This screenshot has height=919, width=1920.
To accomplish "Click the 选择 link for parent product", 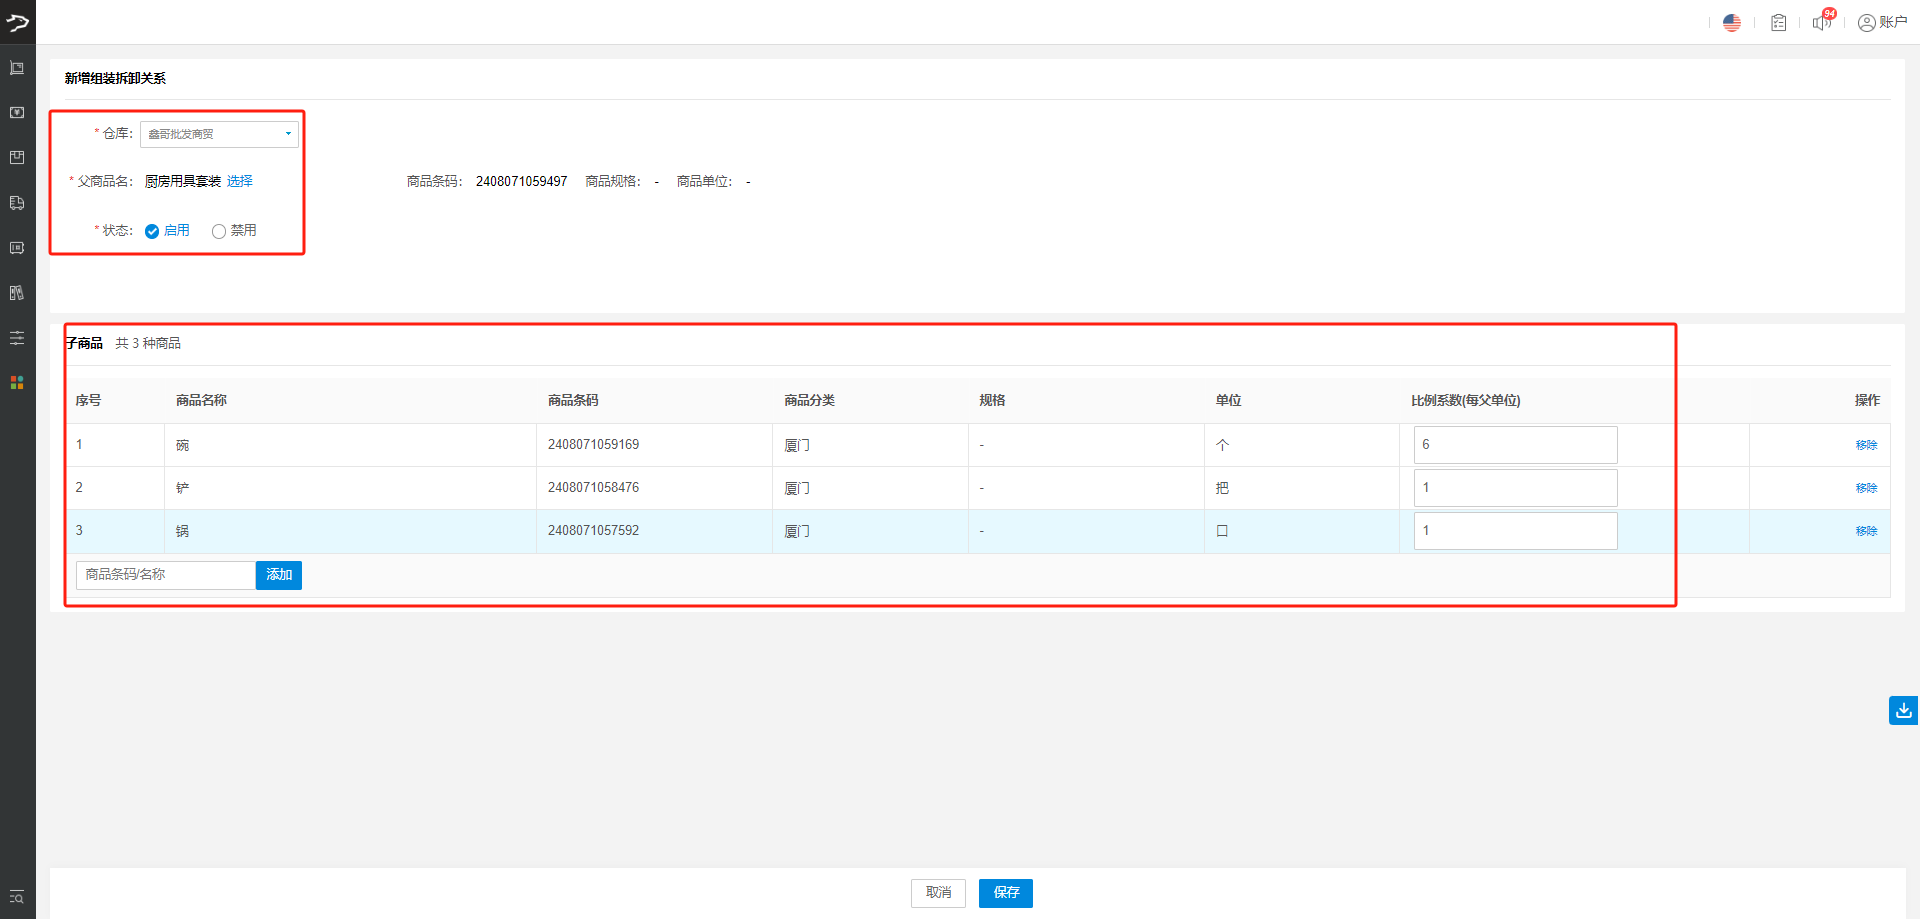I will [240, 181].
